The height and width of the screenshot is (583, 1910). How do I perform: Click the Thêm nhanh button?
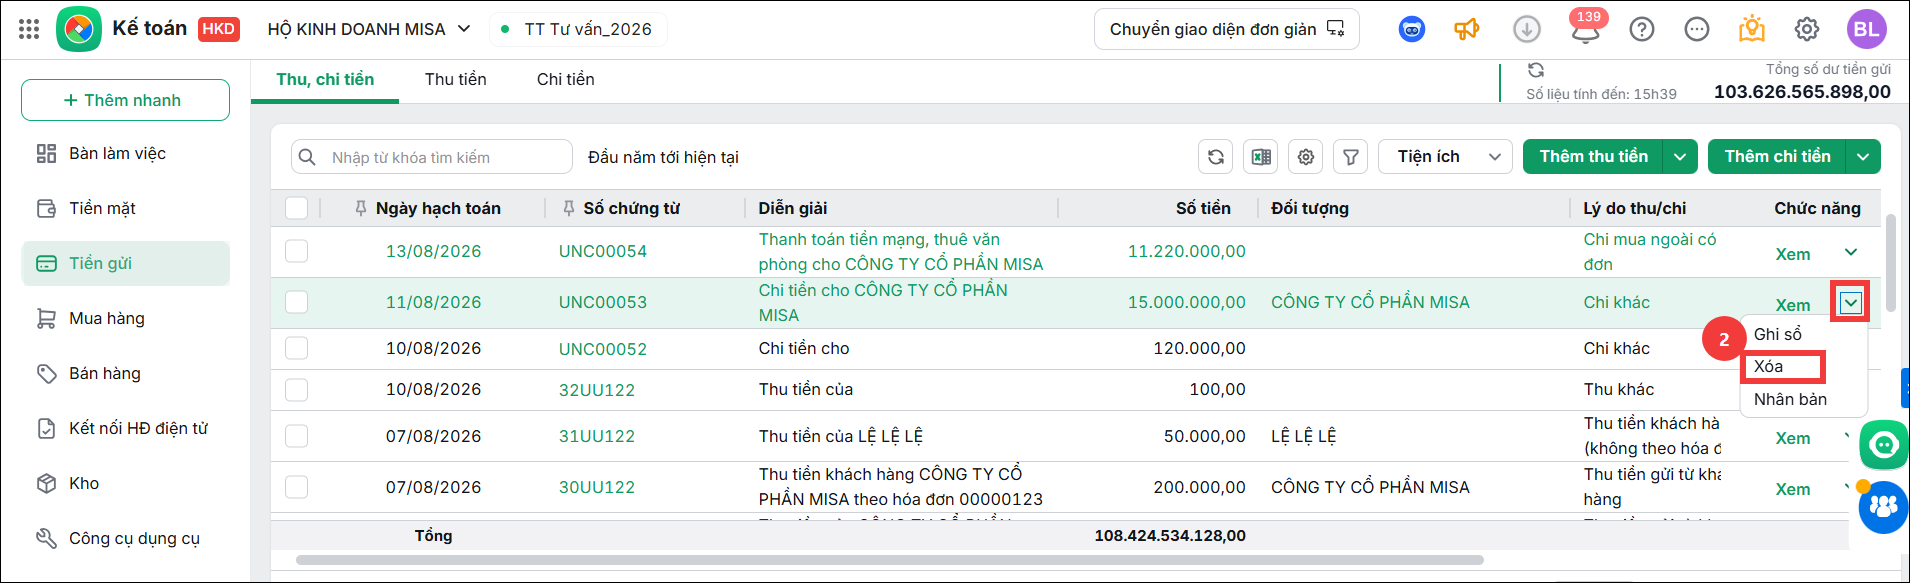[x=125, y=100]
